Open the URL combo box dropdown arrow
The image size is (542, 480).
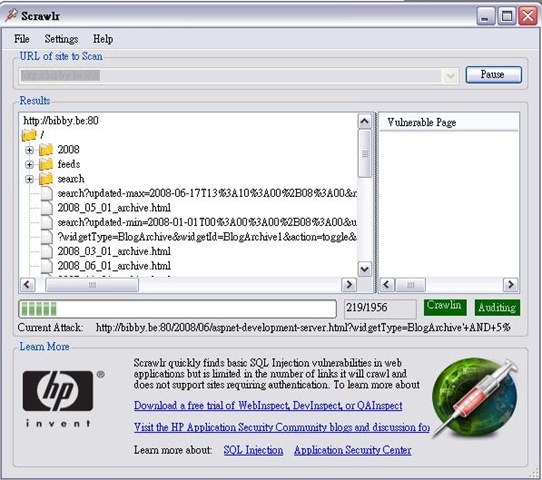(x=450, y=76)
